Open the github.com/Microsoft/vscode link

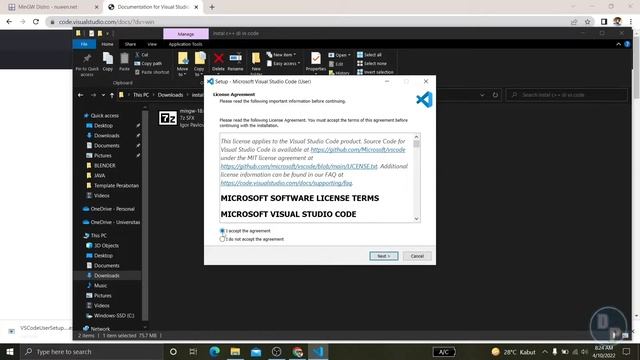pos(358,150)
